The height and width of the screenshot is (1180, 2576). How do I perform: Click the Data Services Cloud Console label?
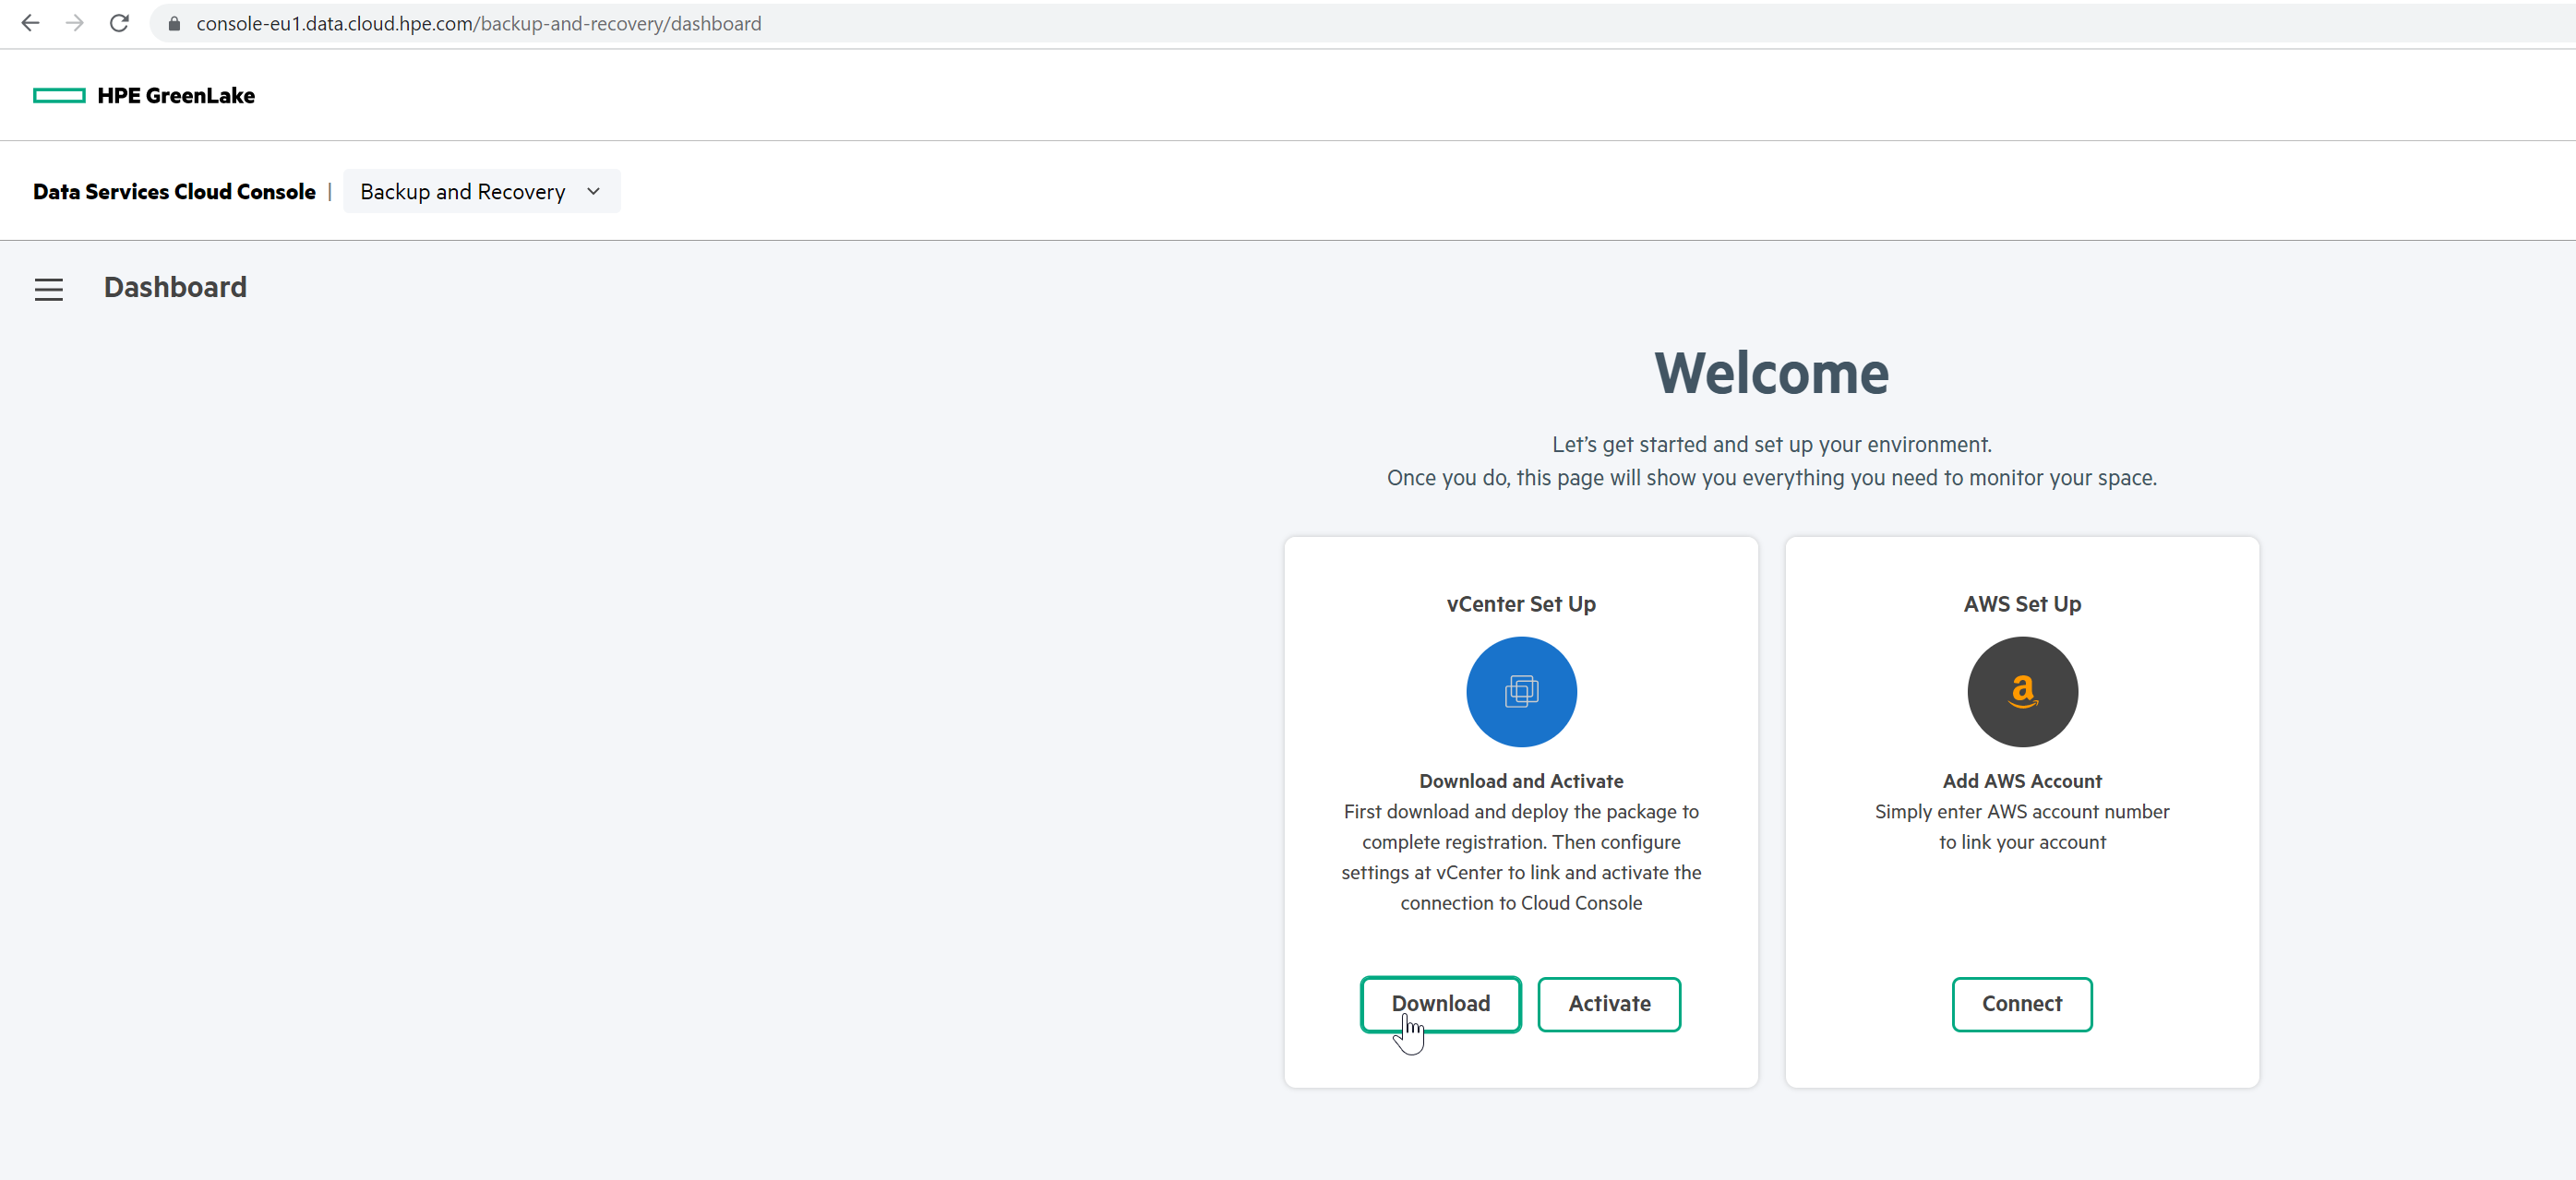[x=174, y=192]
